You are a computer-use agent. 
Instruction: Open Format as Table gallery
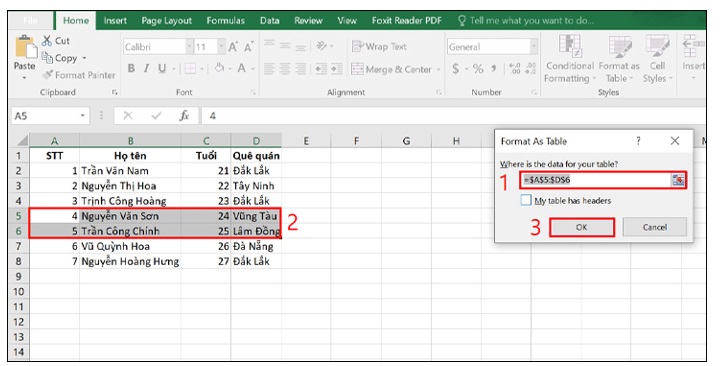pyautogui.click(x=619, y=59)
